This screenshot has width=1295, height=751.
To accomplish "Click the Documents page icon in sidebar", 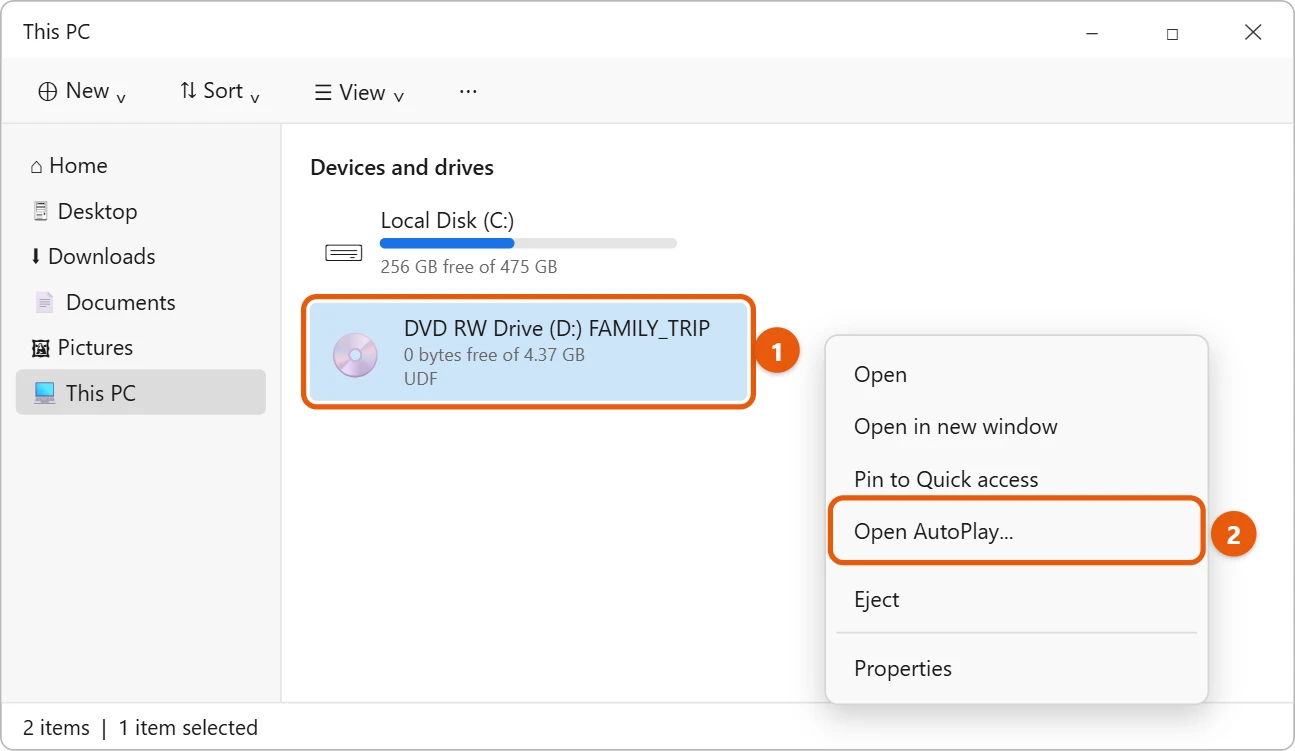I will (x=44, y=302).
